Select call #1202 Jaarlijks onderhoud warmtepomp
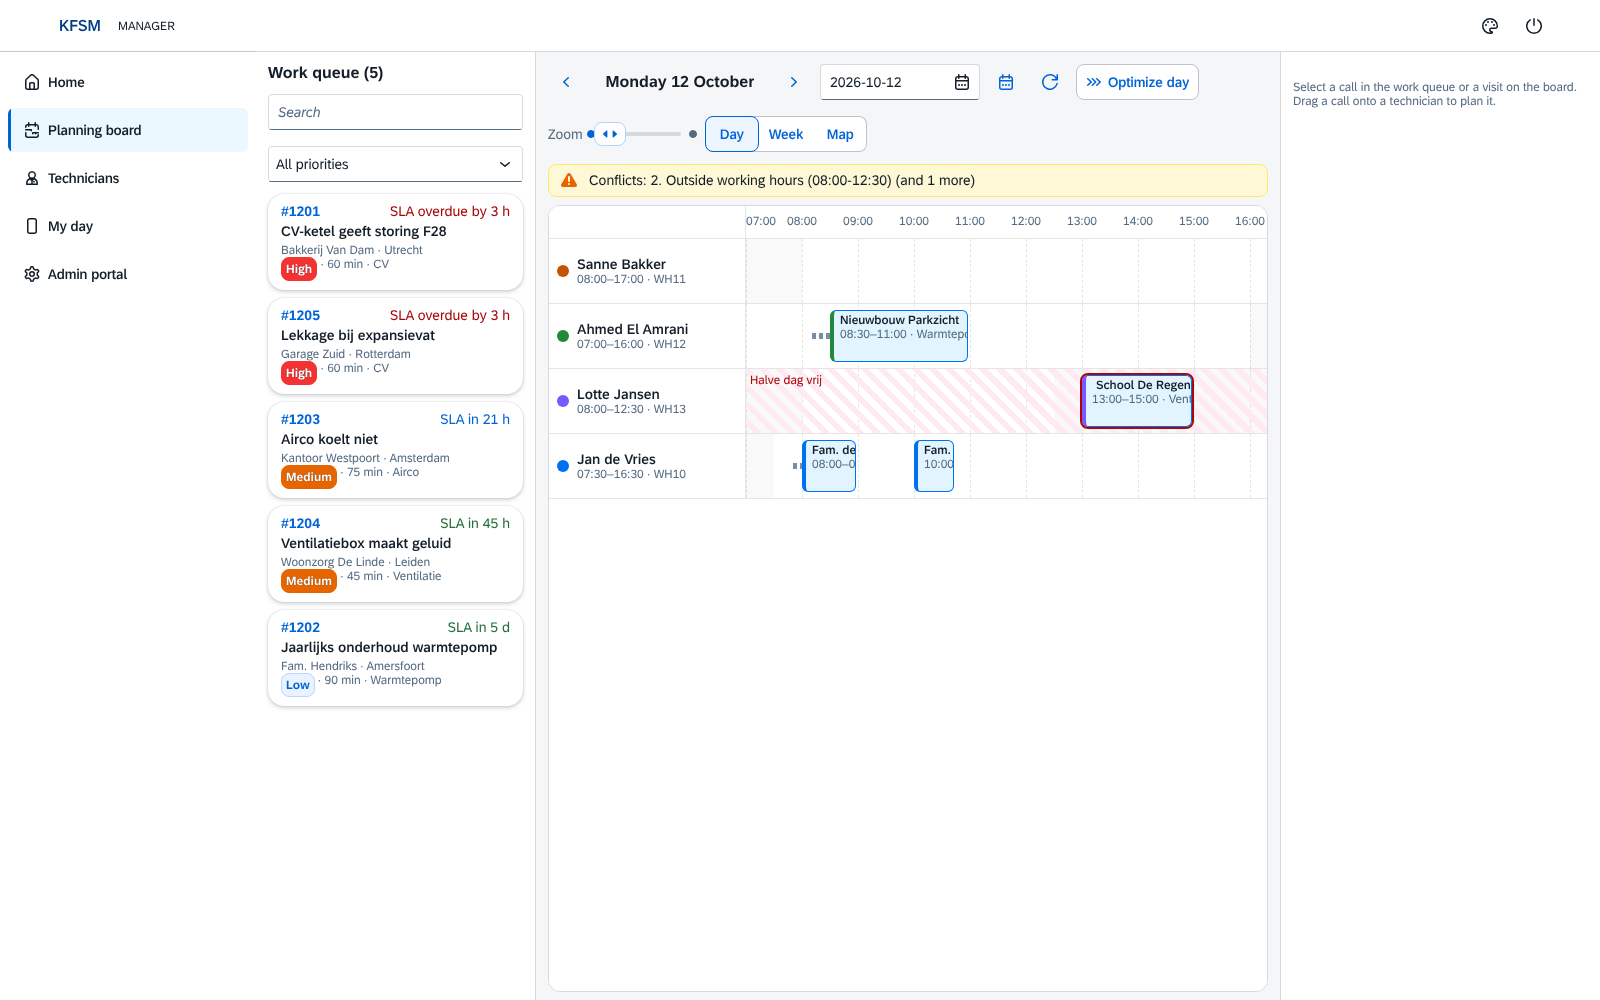Screen dimensions: 1600x1000 pos(395,658)
